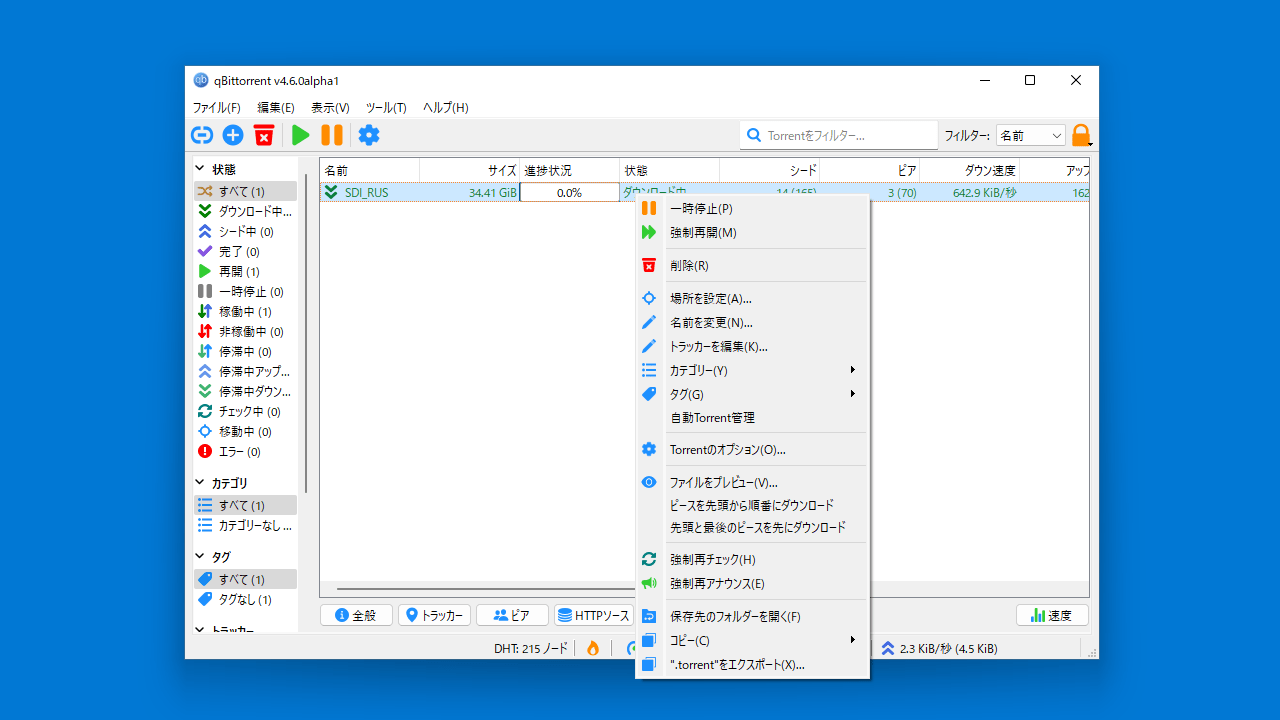Switch to the HTTPソース tab
Screen dimensions: 1280x720
click(x=594, y=615)
